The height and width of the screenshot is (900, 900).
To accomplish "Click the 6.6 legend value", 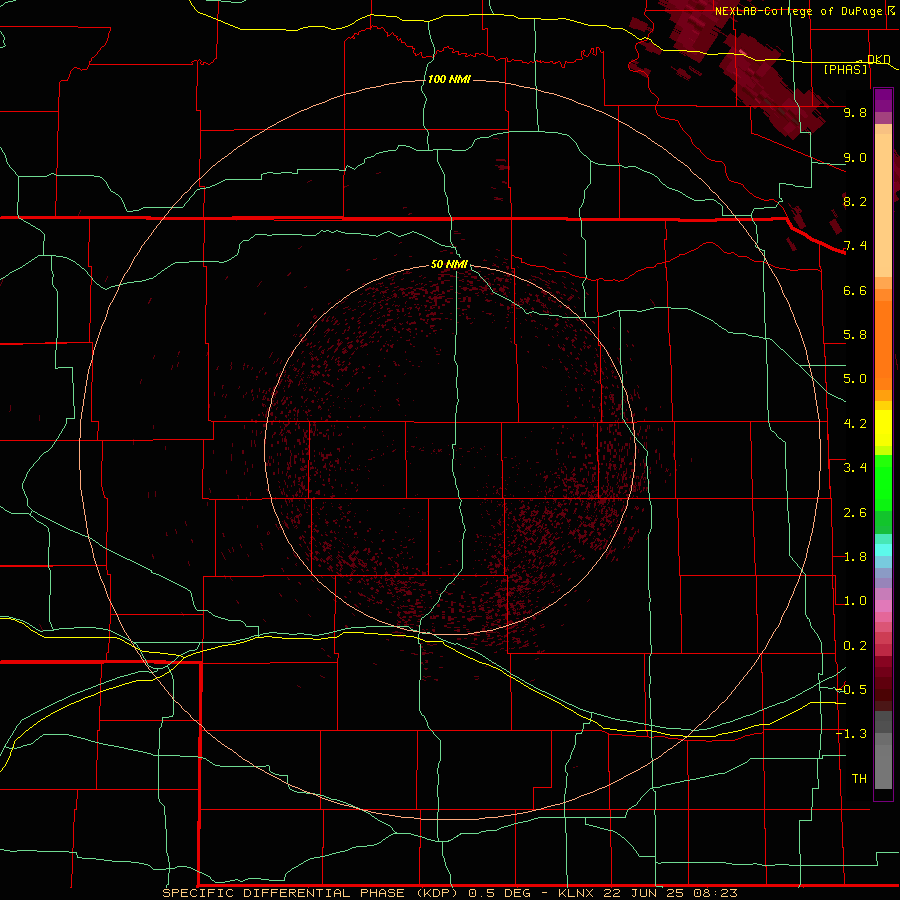I will (855, 290).
